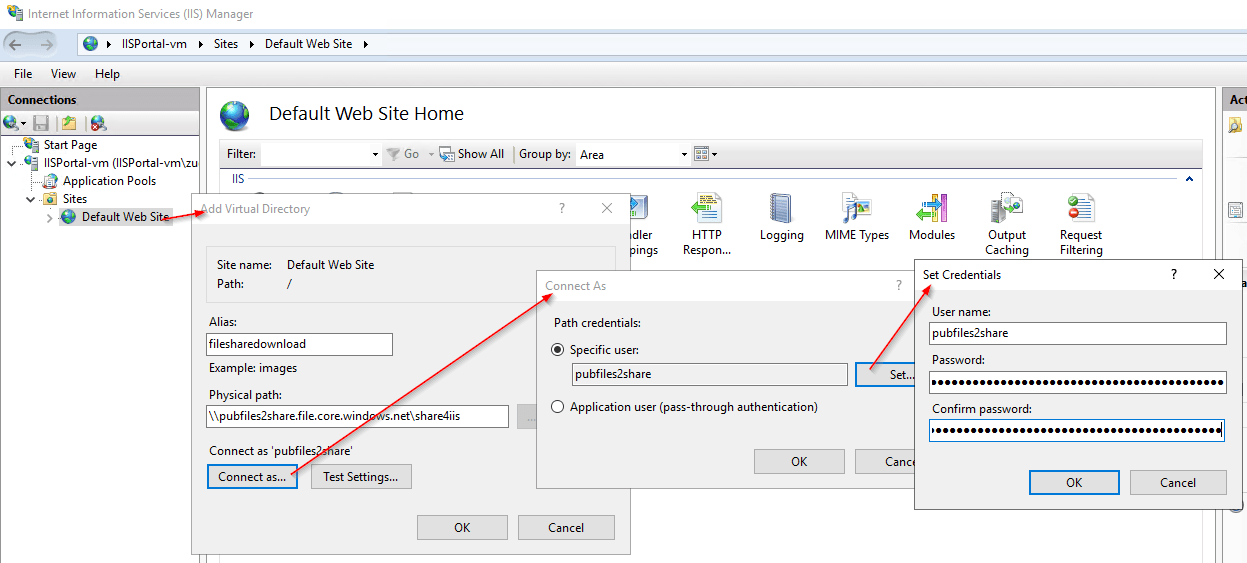Click the Up folder icon in Connections toolbar
This screenshot has height=563, width=1247.
tap(69, 123)
